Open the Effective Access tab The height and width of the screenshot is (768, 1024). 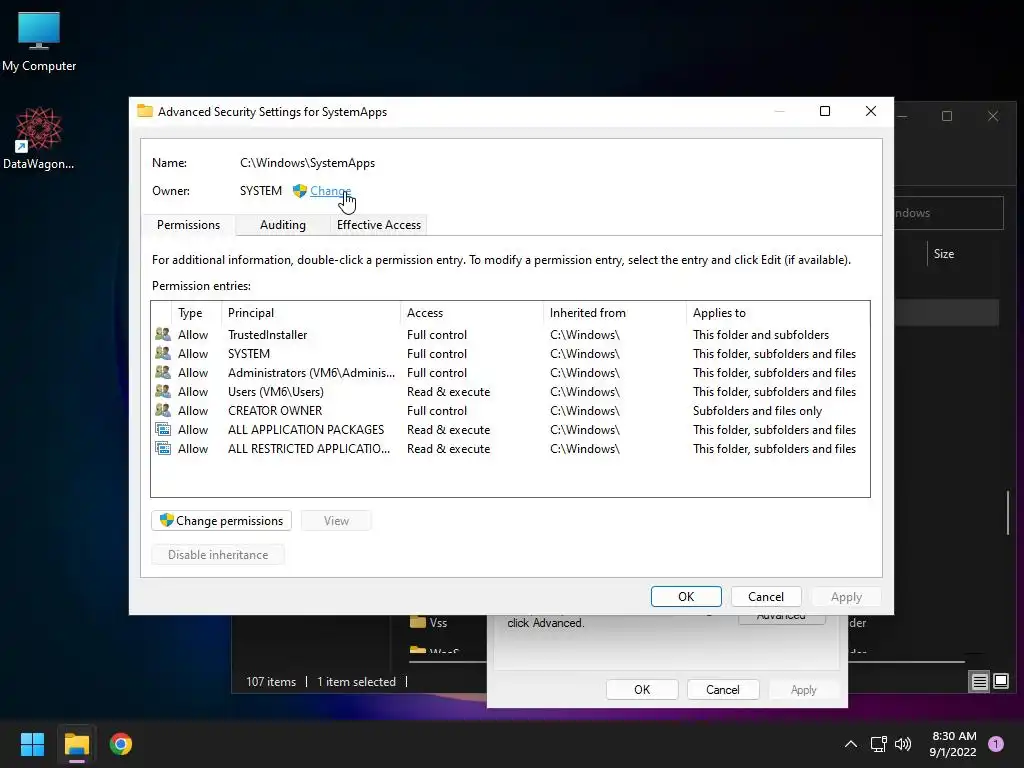(x=379, y=225)
